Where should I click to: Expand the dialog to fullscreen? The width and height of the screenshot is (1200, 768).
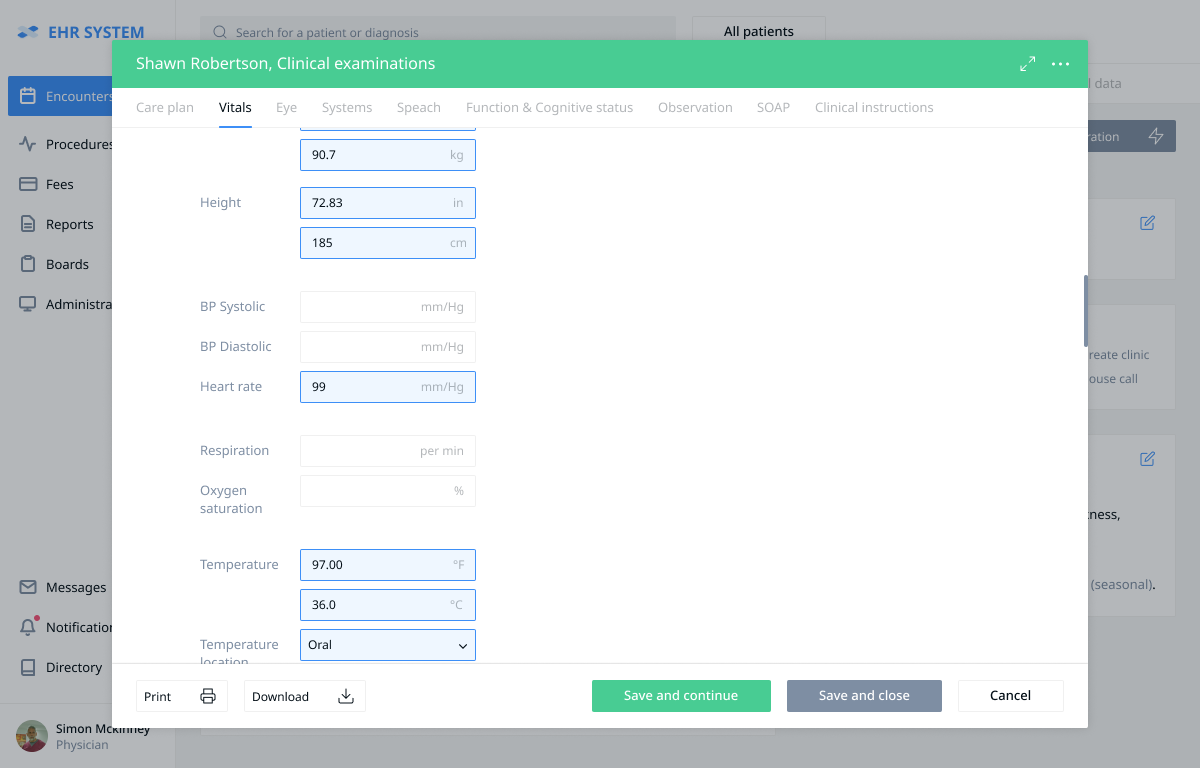(x=1027, y=64)
